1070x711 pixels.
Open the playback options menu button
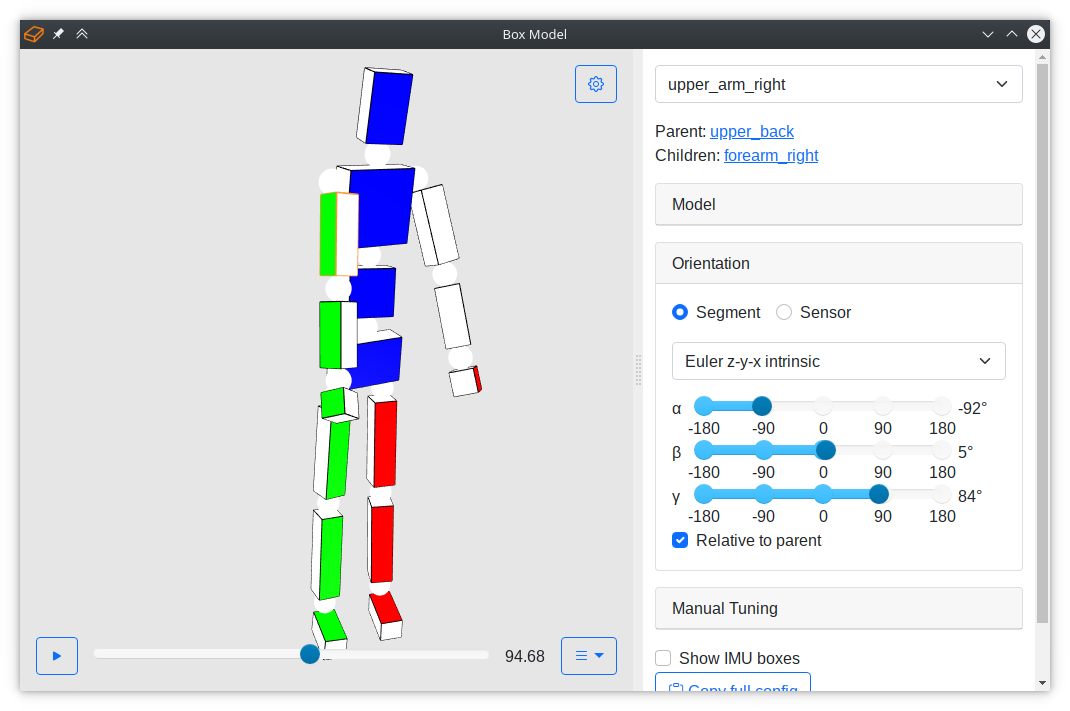[x=589, y=656]
